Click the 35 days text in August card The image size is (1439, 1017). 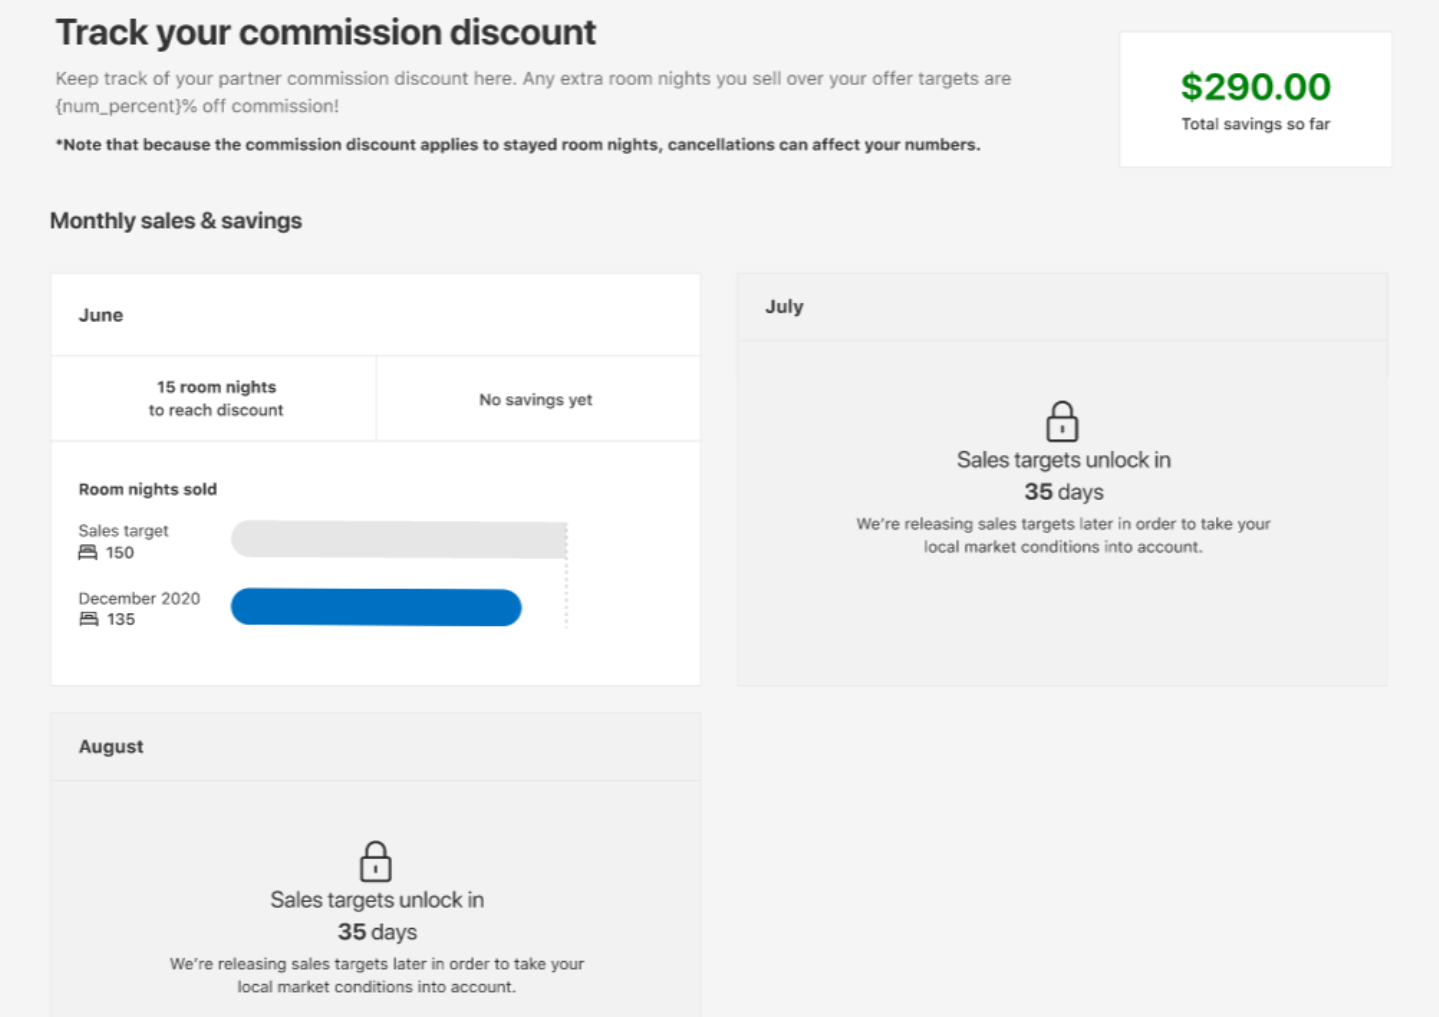click(x=377, y=932)
